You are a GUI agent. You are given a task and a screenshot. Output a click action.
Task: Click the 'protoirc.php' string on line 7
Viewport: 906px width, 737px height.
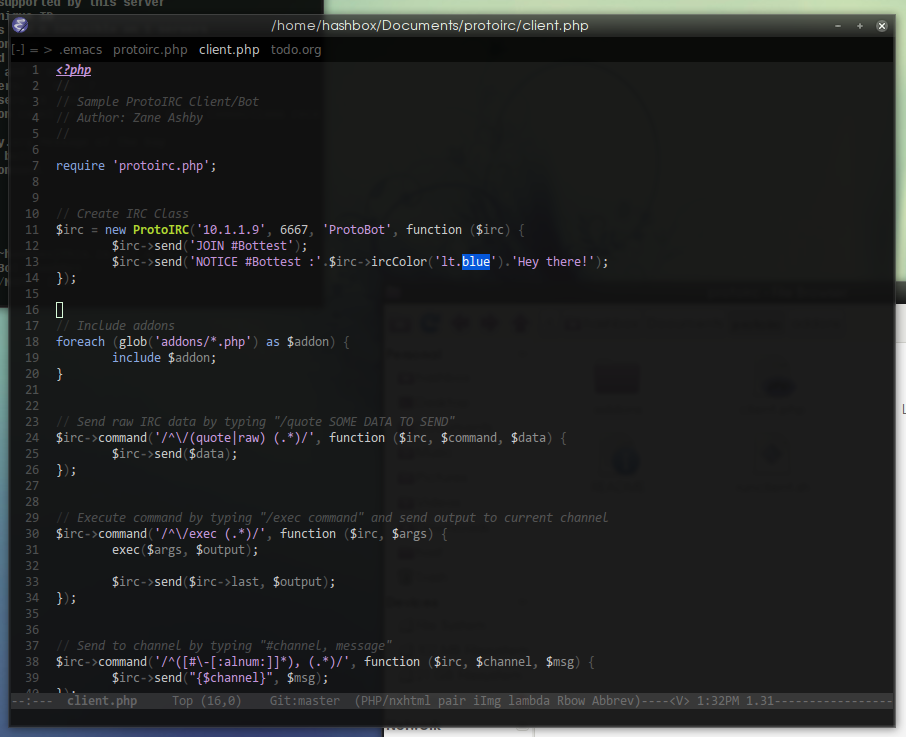(x=161, y=166)
